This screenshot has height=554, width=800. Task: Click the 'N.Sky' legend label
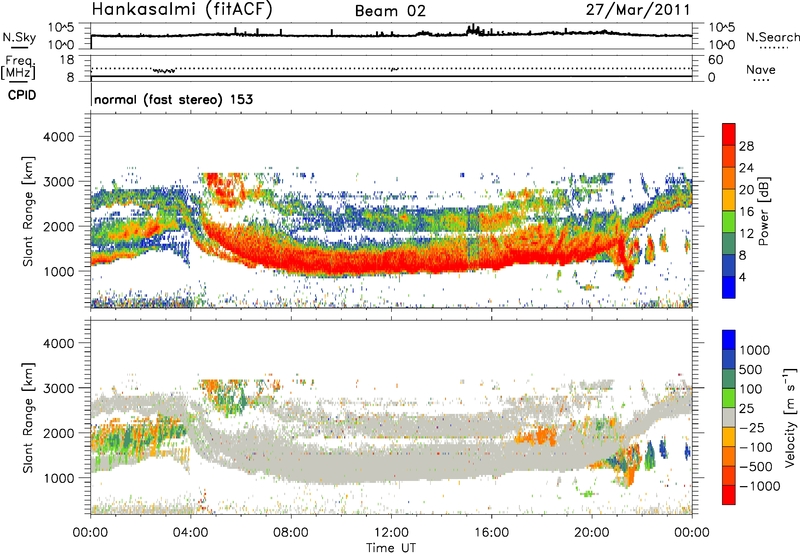(19, 37)
